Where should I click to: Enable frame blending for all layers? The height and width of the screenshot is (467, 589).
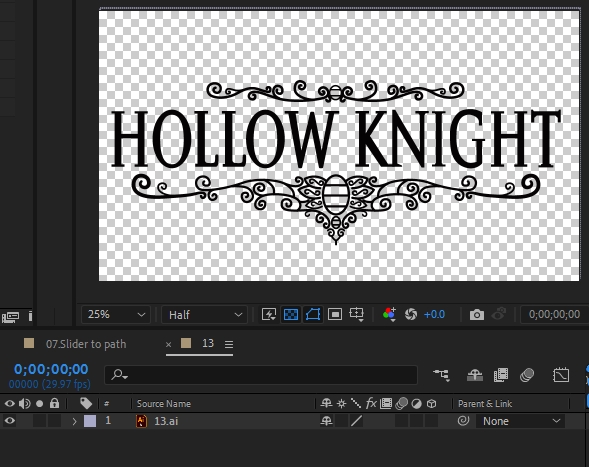coord(501,375)
